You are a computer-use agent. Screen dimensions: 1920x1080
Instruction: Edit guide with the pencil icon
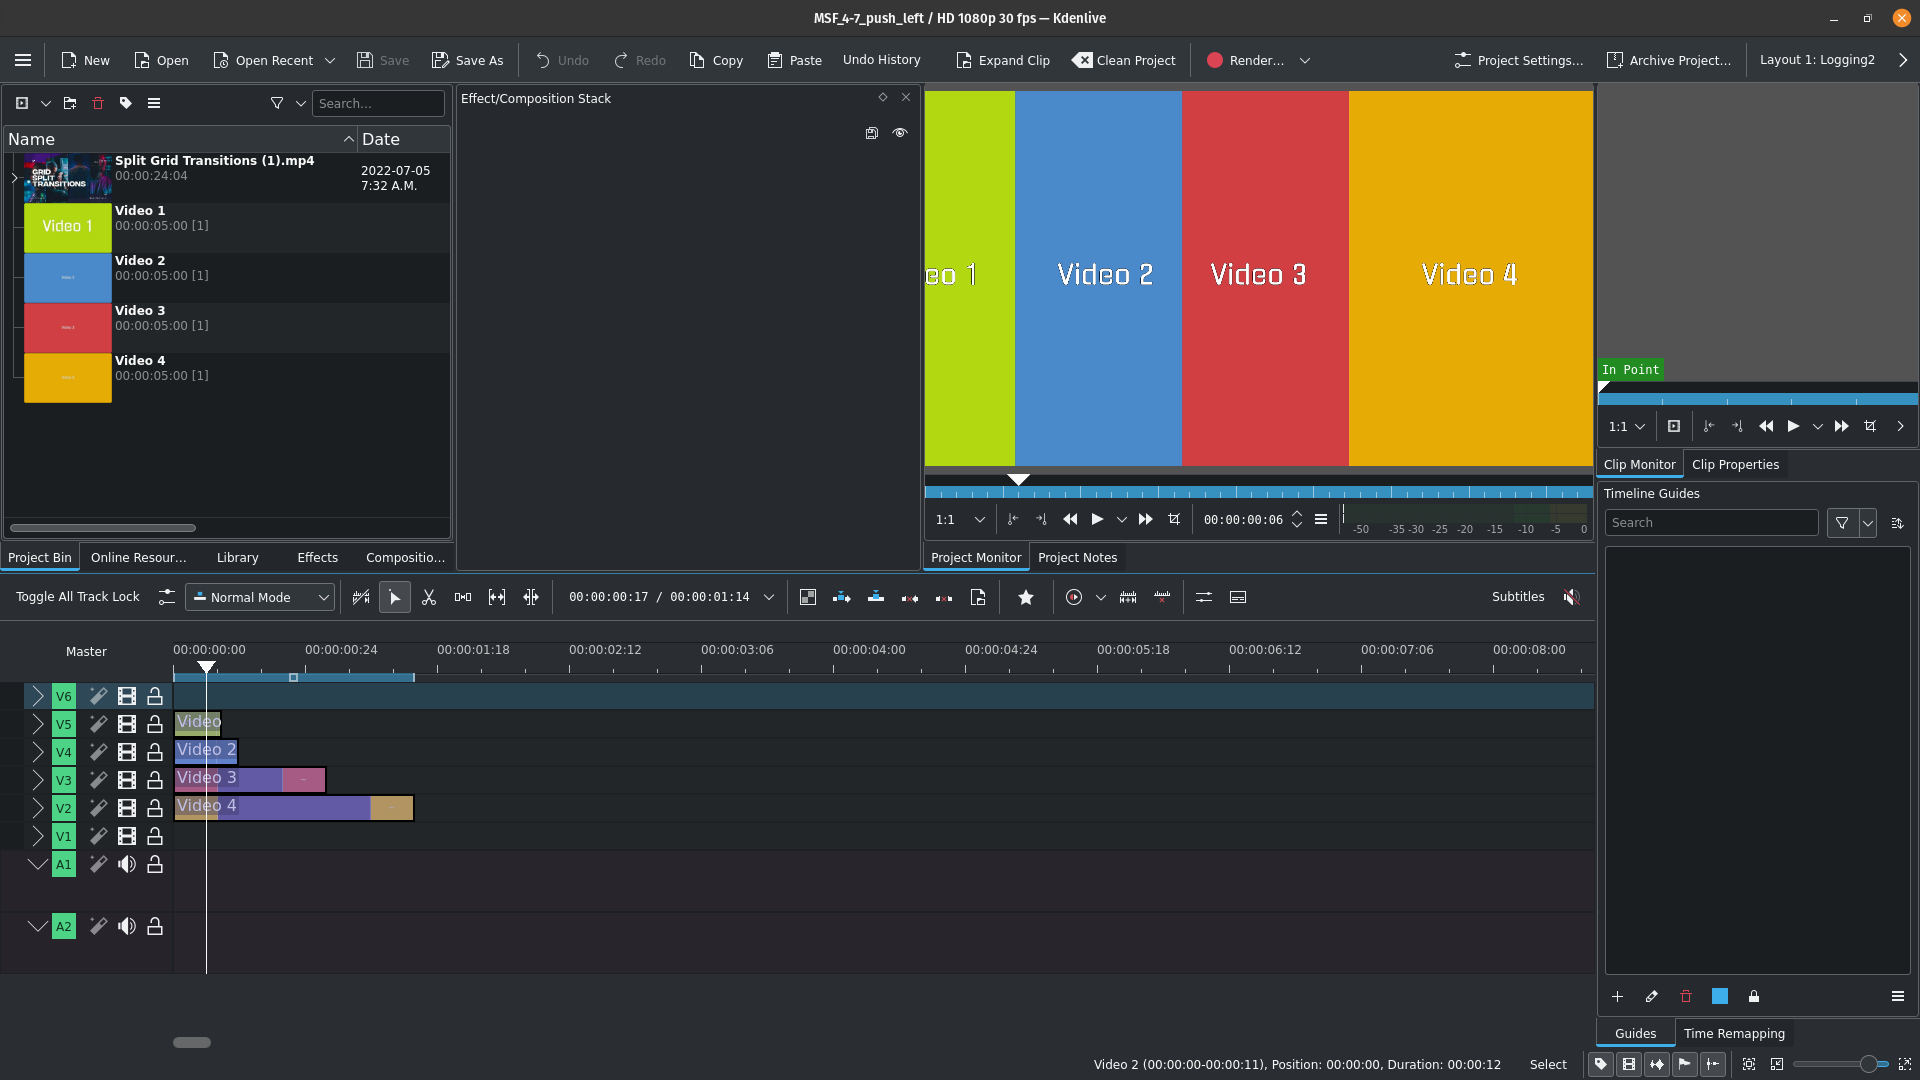click(1652, 996)
